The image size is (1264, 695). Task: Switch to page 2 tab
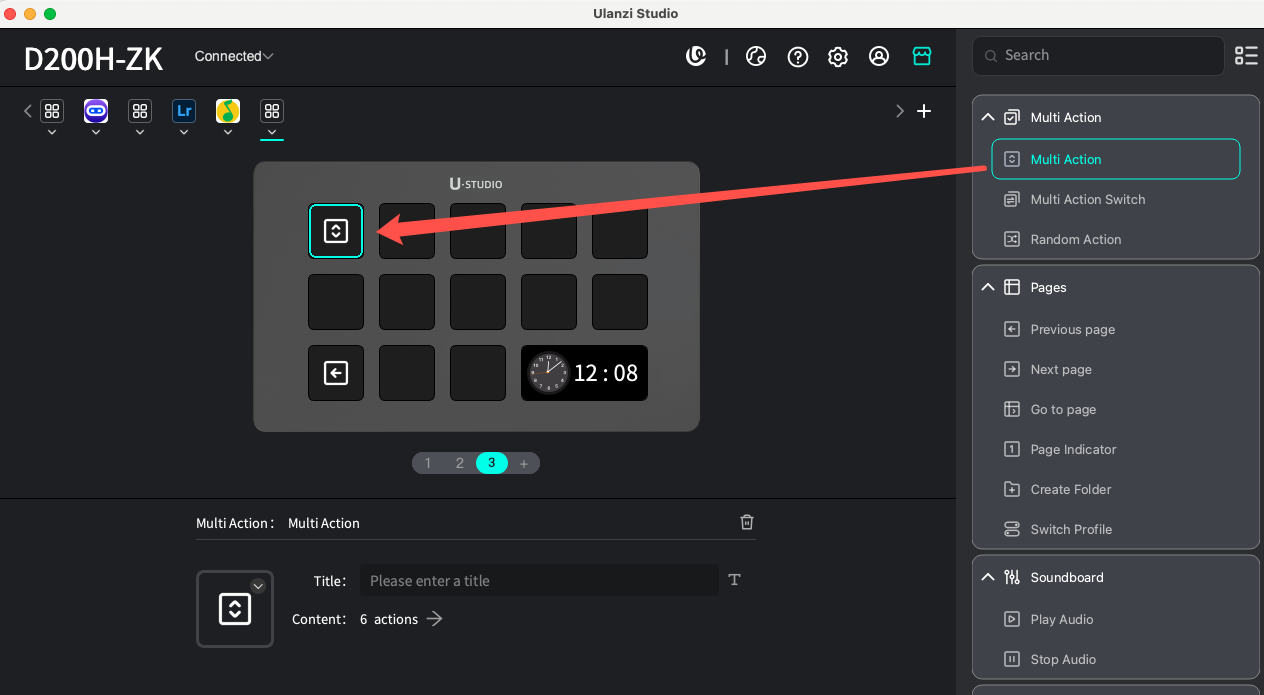[460, 463]
